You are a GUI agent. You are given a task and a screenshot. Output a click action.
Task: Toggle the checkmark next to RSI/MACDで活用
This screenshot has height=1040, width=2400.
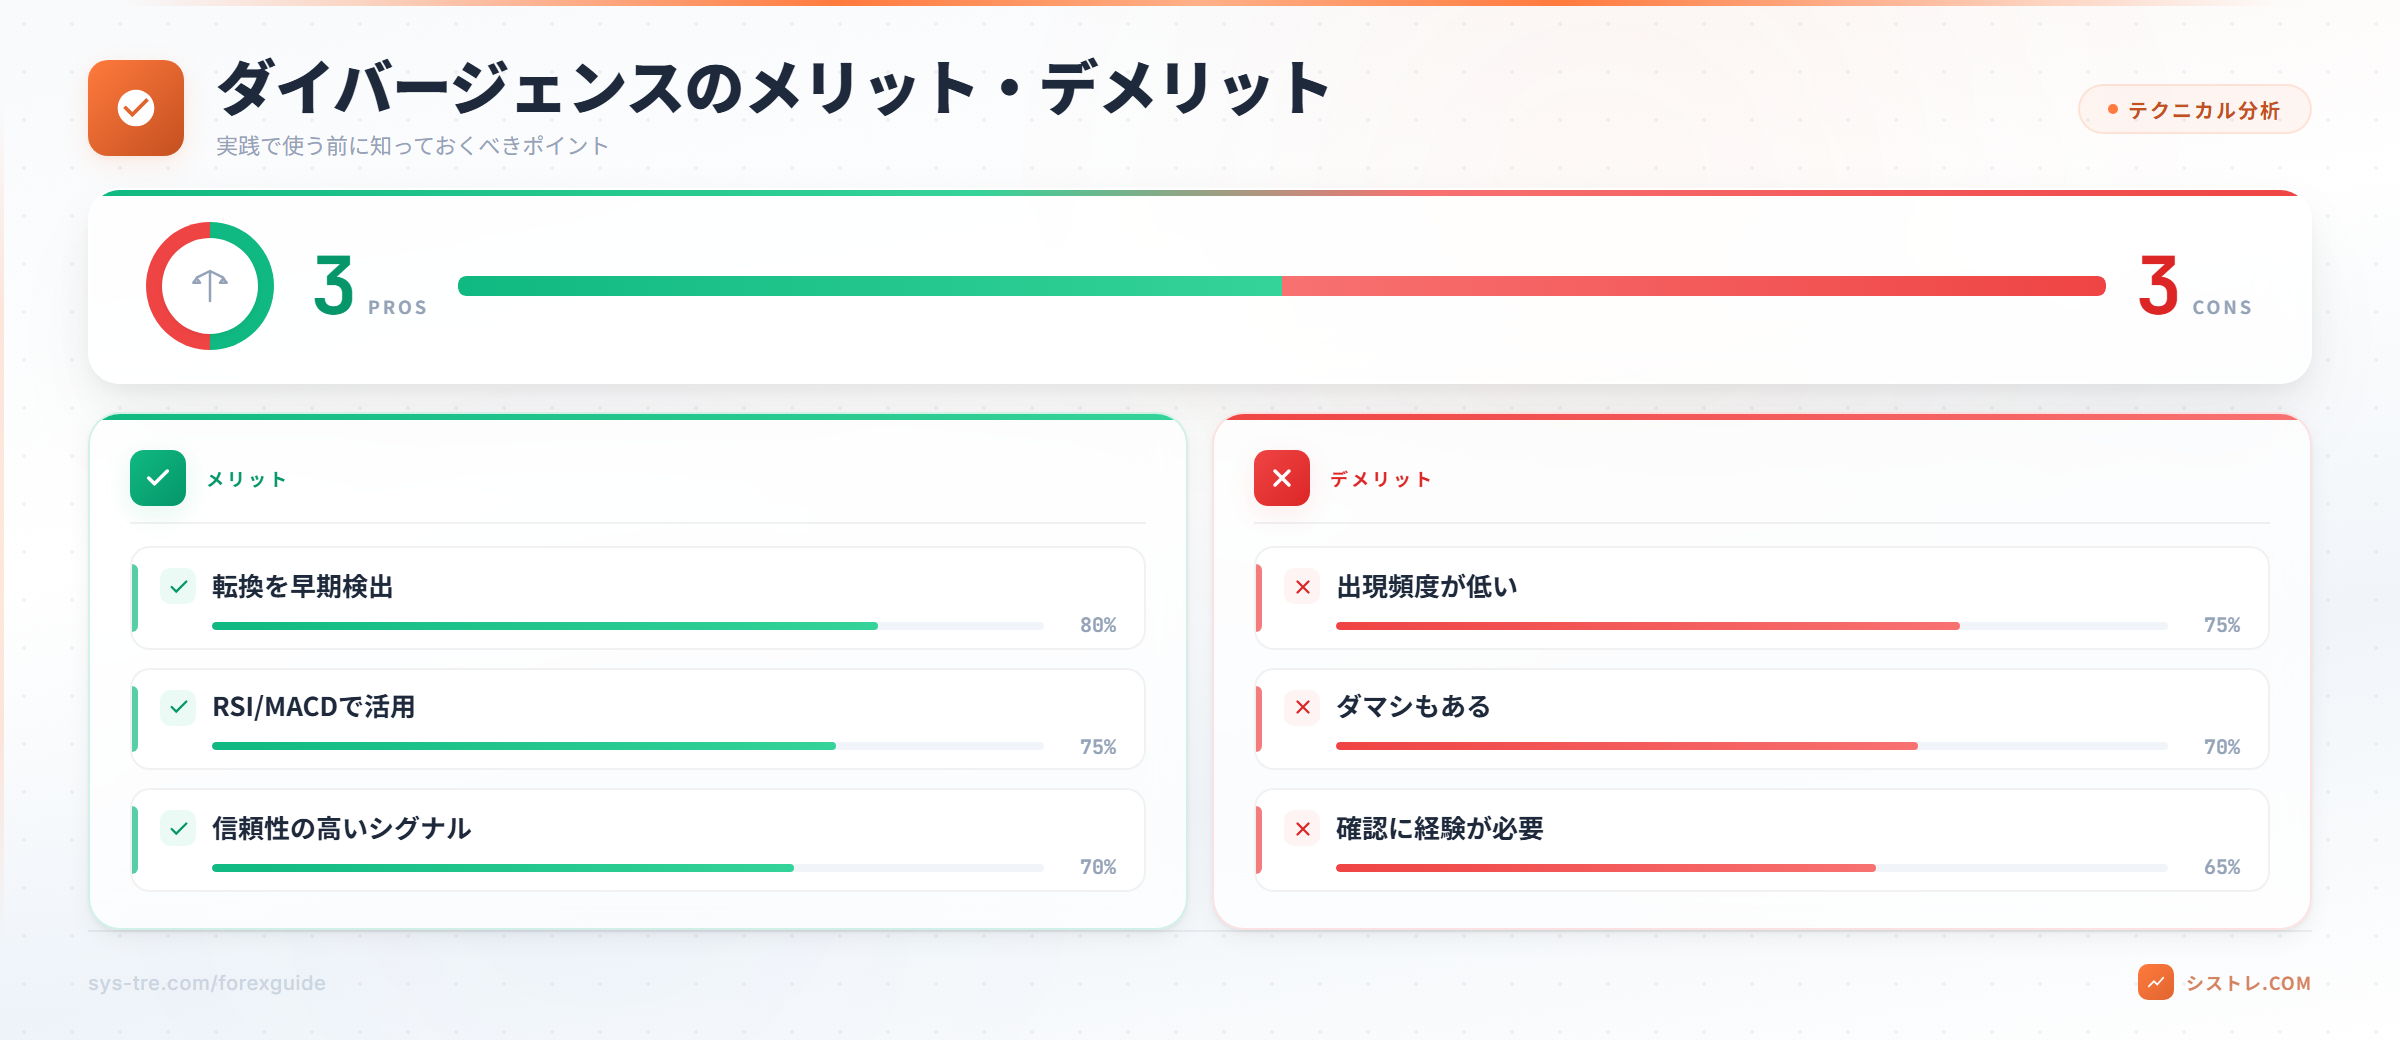[x=179, y=707]
